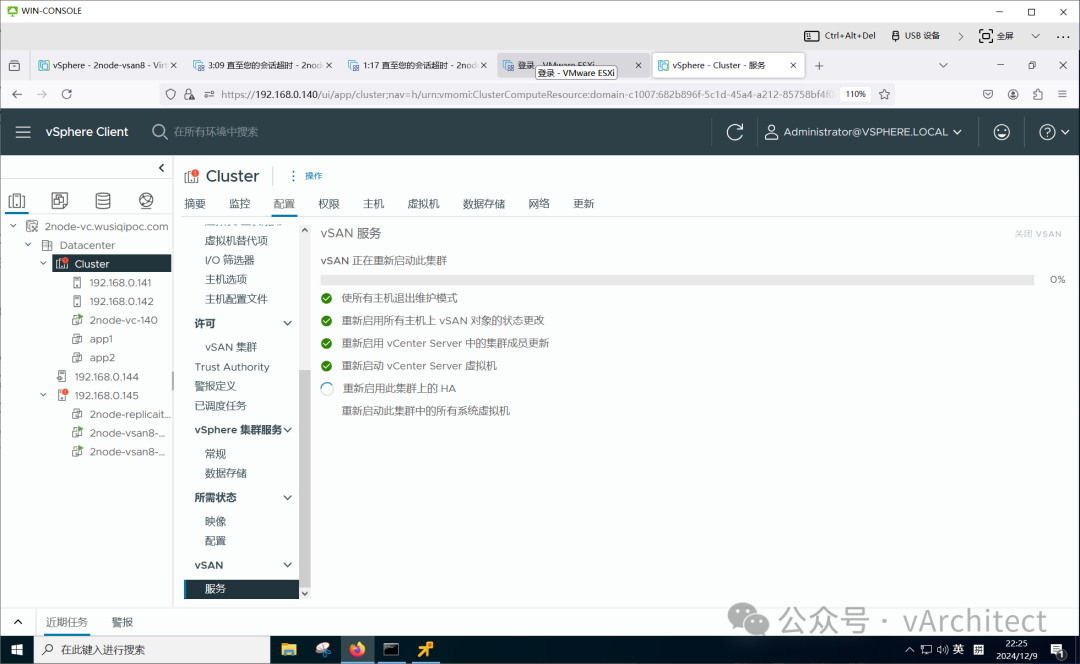The image size is (1080, 664).
Task: Open I/O 筛选器 in the config menu
Action: point(229,260)
